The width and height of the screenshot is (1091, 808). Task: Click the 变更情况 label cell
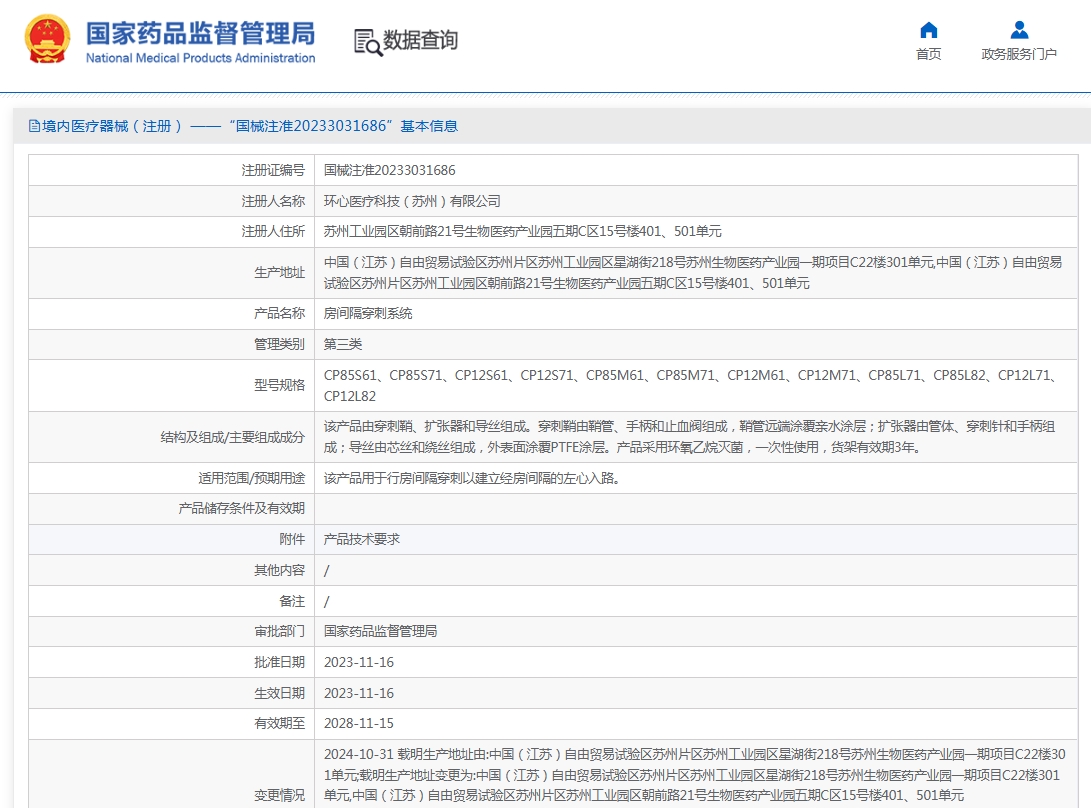[x=171, y=774]
